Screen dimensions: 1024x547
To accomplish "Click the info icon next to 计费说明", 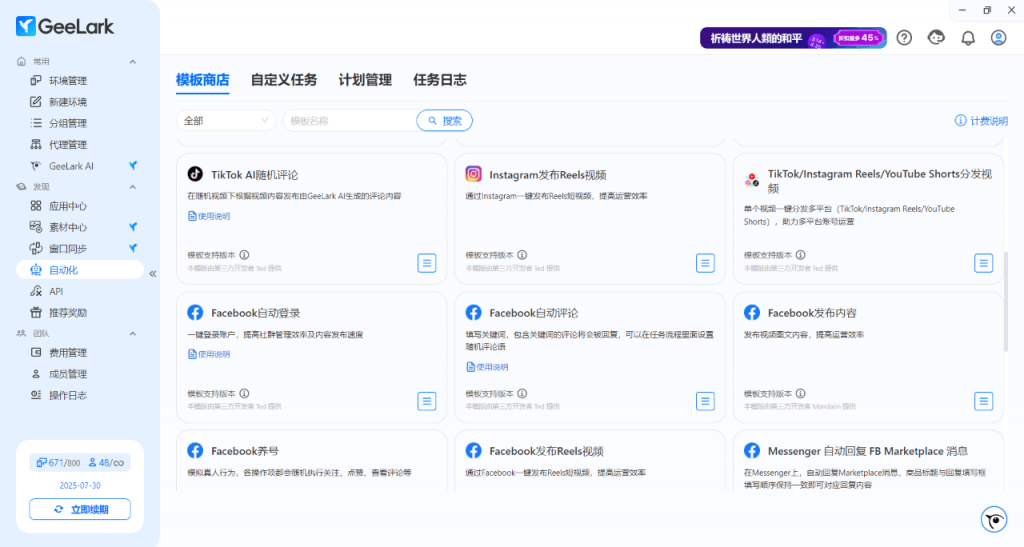I will pos(960,121).
